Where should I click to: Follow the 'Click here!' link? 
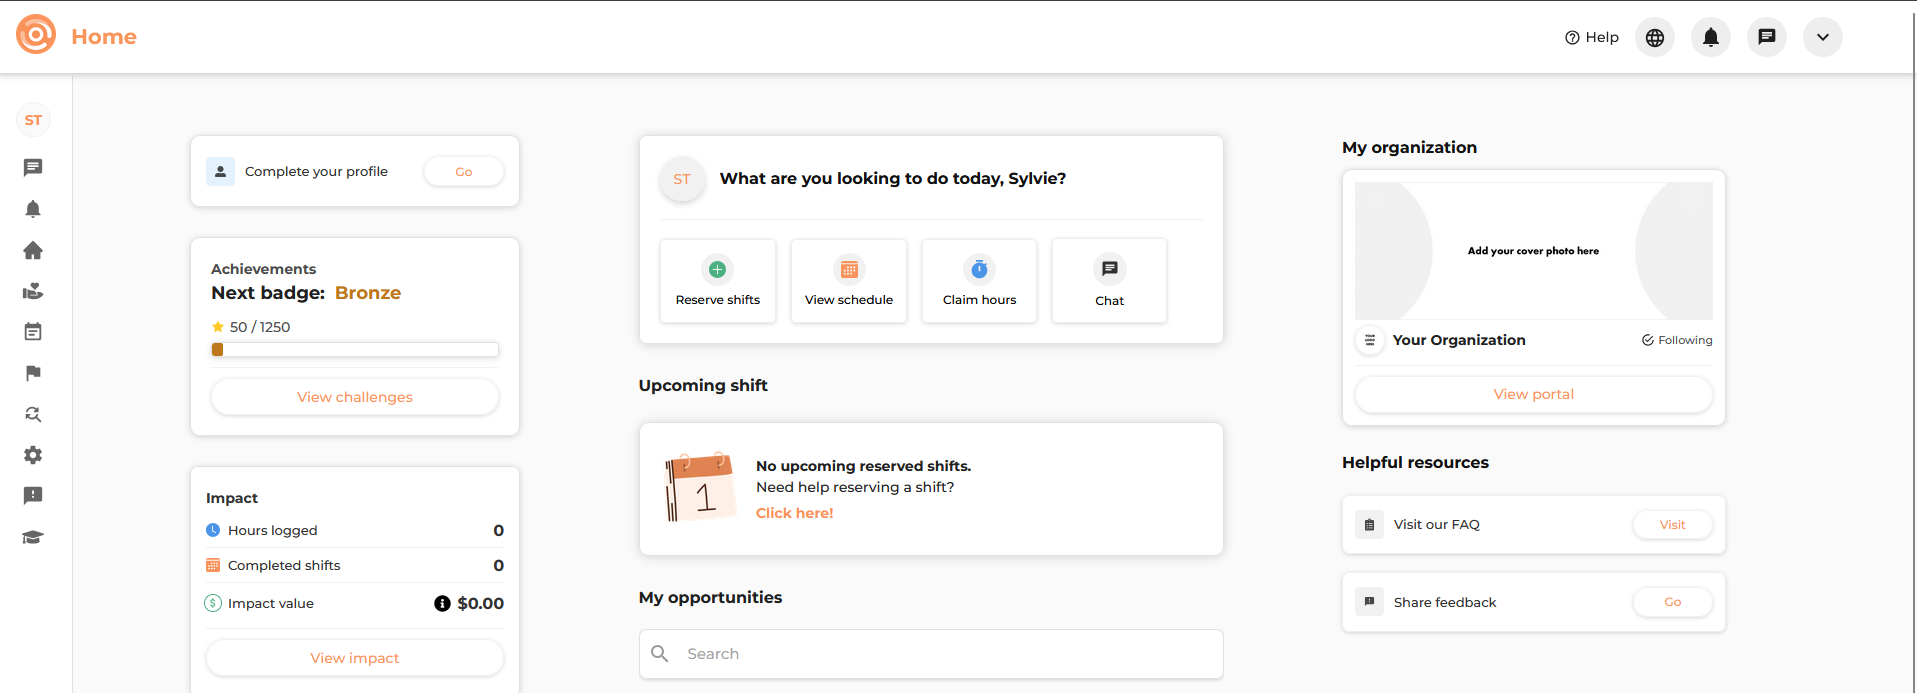pos(795,513)
